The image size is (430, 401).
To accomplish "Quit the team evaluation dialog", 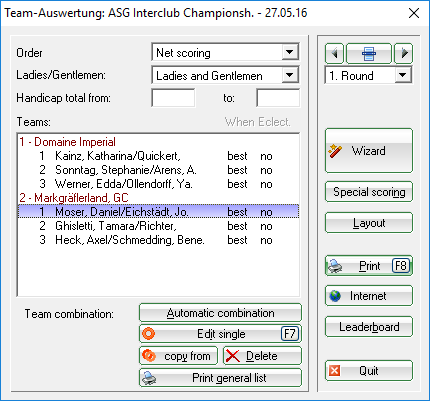I will 369,370.
